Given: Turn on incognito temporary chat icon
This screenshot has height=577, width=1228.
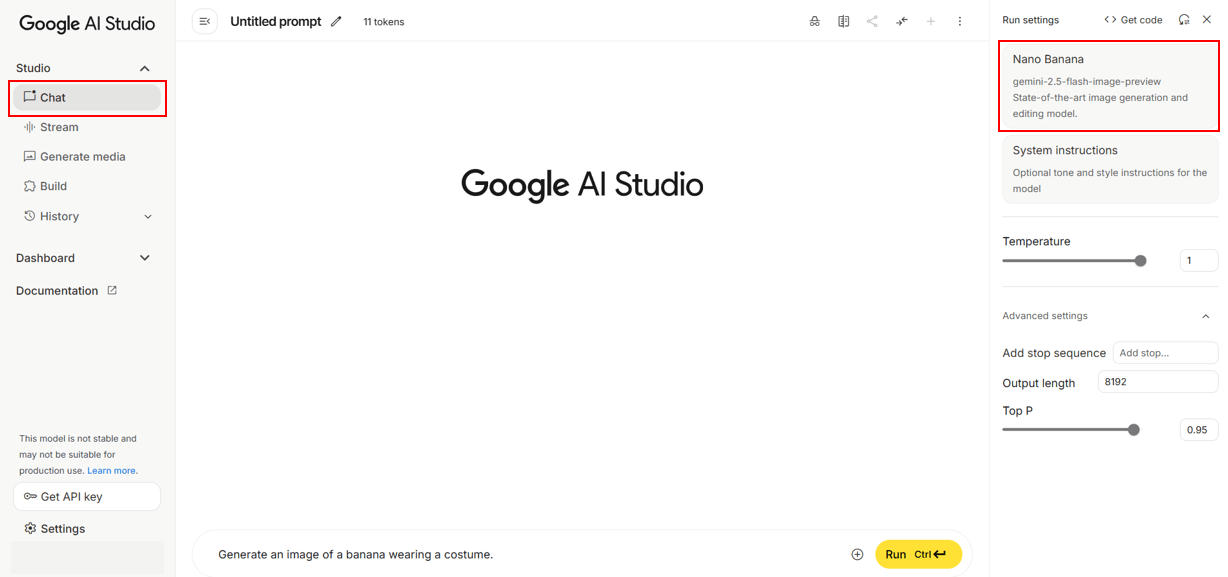Looking at the screenshot, I should tap(815, 21).
